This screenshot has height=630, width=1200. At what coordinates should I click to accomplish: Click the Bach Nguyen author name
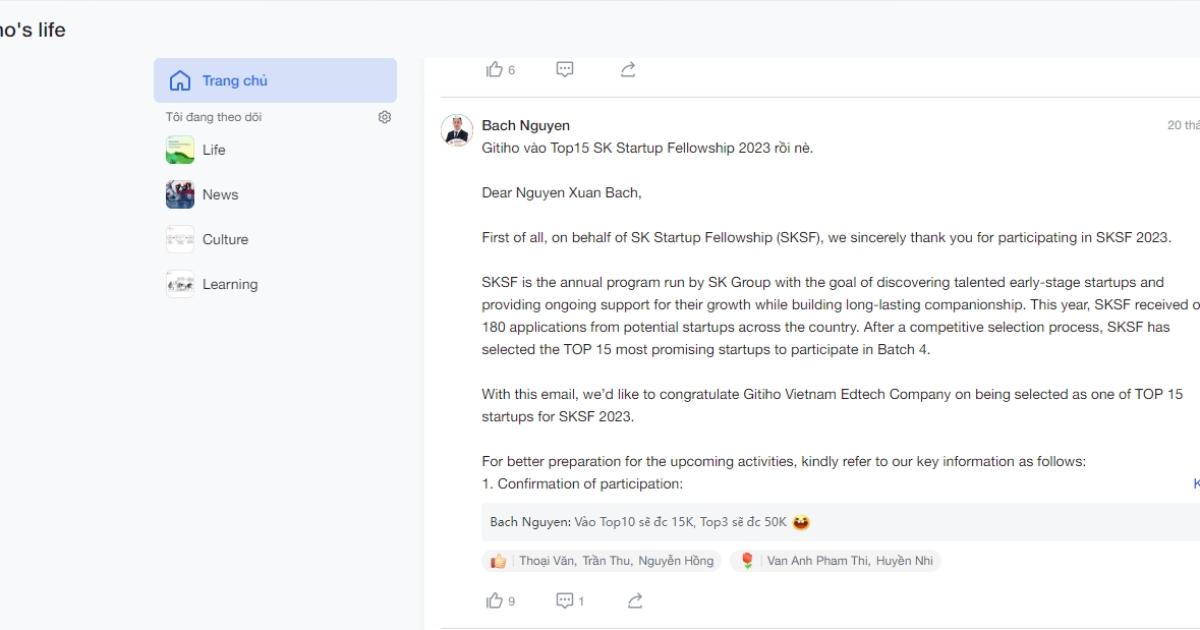point(526,126)
